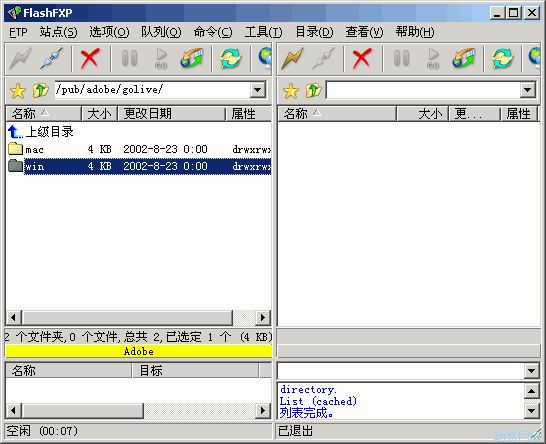Click the FlashFXP title bar icon
This screenshot has height=444, width=546.
pos(14,13)
